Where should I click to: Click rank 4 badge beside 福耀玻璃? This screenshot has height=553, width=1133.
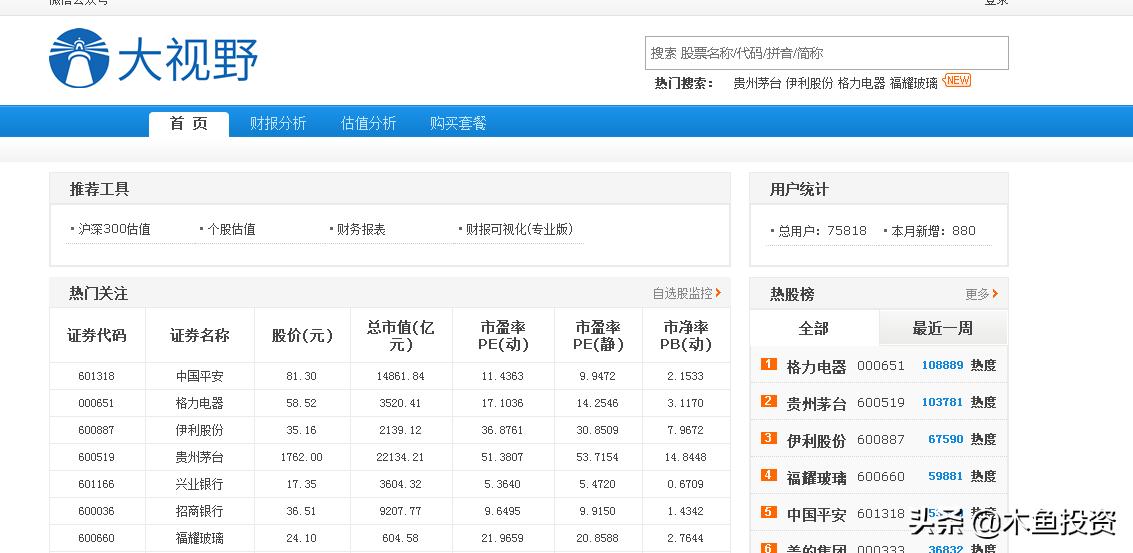click(768, 475)
